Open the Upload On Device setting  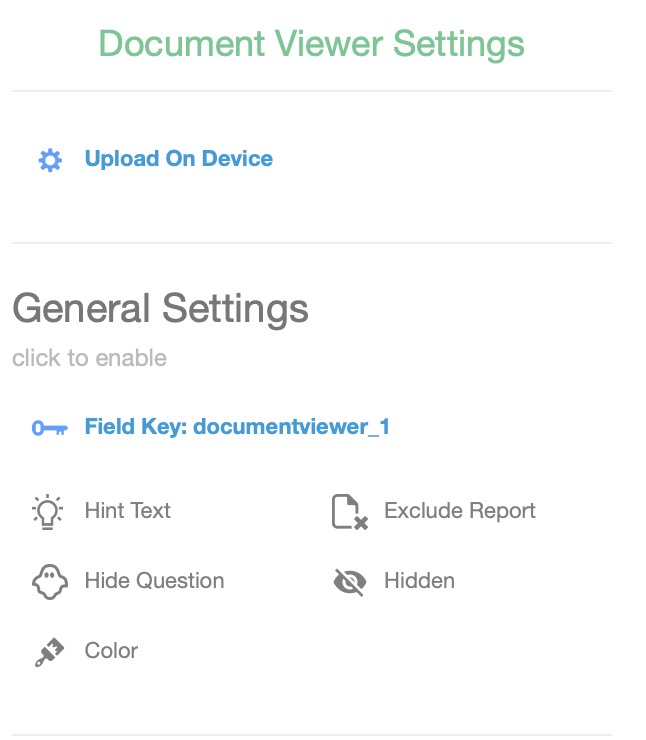tap(178, 159)
